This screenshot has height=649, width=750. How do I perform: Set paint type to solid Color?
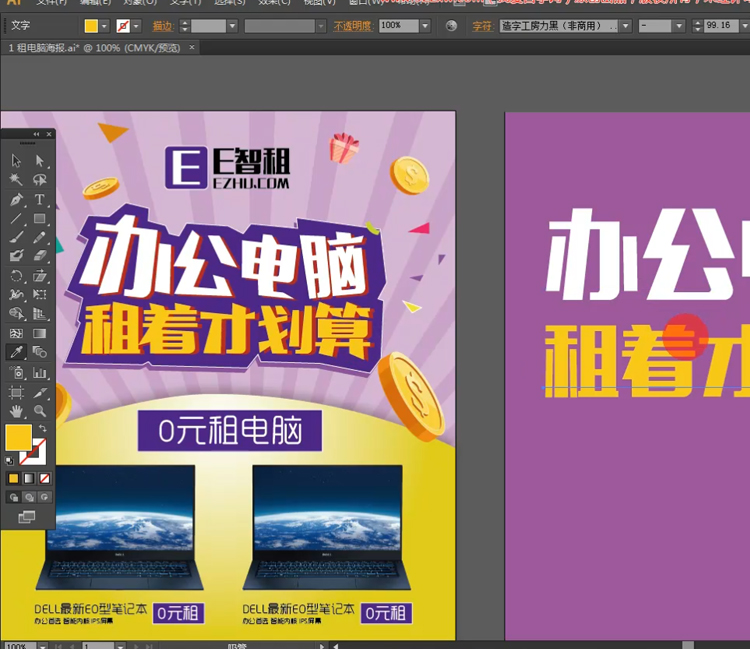pos(13,478)
